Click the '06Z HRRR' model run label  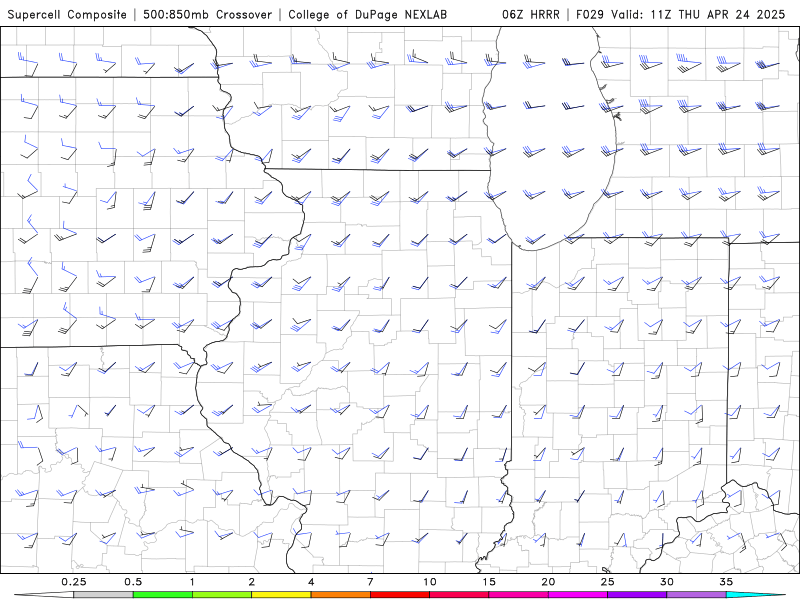[x=531, y=14]
